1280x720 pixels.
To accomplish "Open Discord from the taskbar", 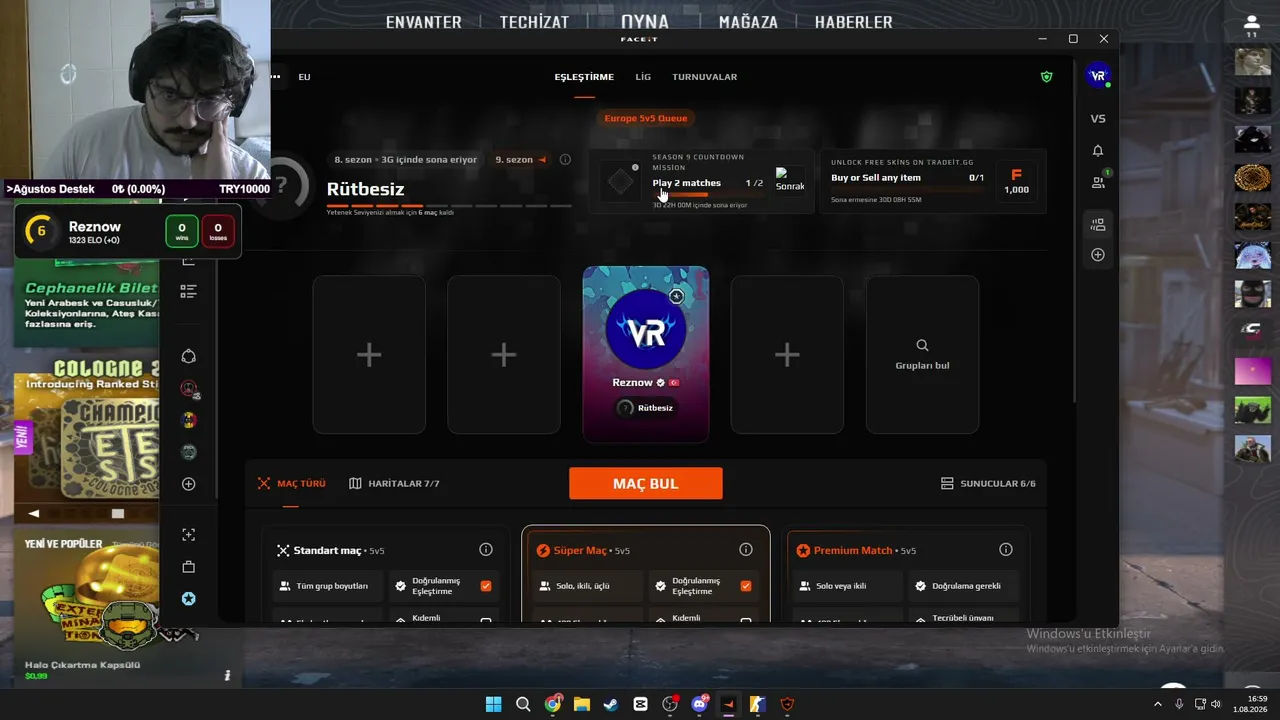I will coord(699,704).
